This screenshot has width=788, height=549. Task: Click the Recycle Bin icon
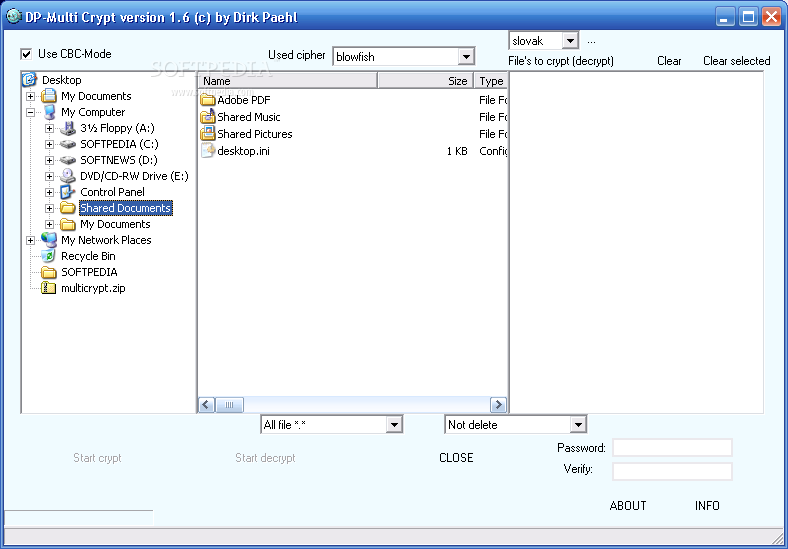pyautogui.click(x=49, y=256)
